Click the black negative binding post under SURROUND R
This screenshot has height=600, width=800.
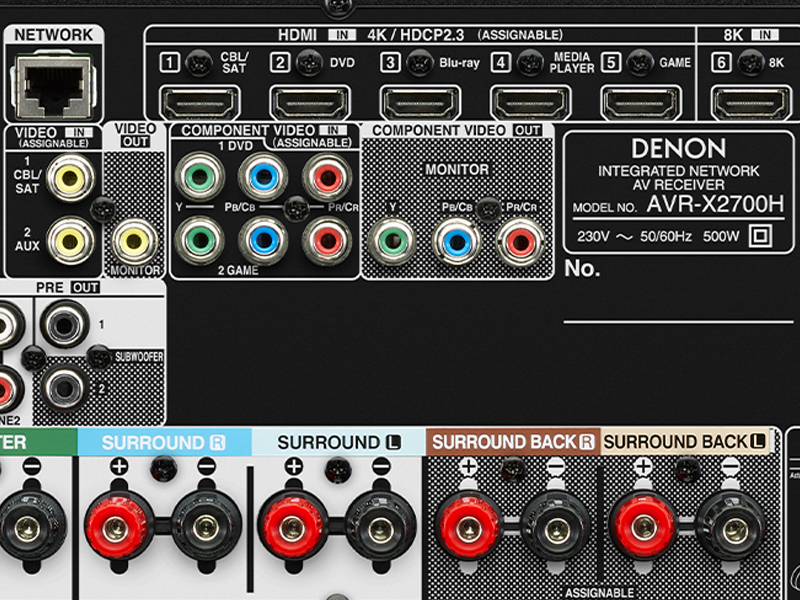[206, 529]
